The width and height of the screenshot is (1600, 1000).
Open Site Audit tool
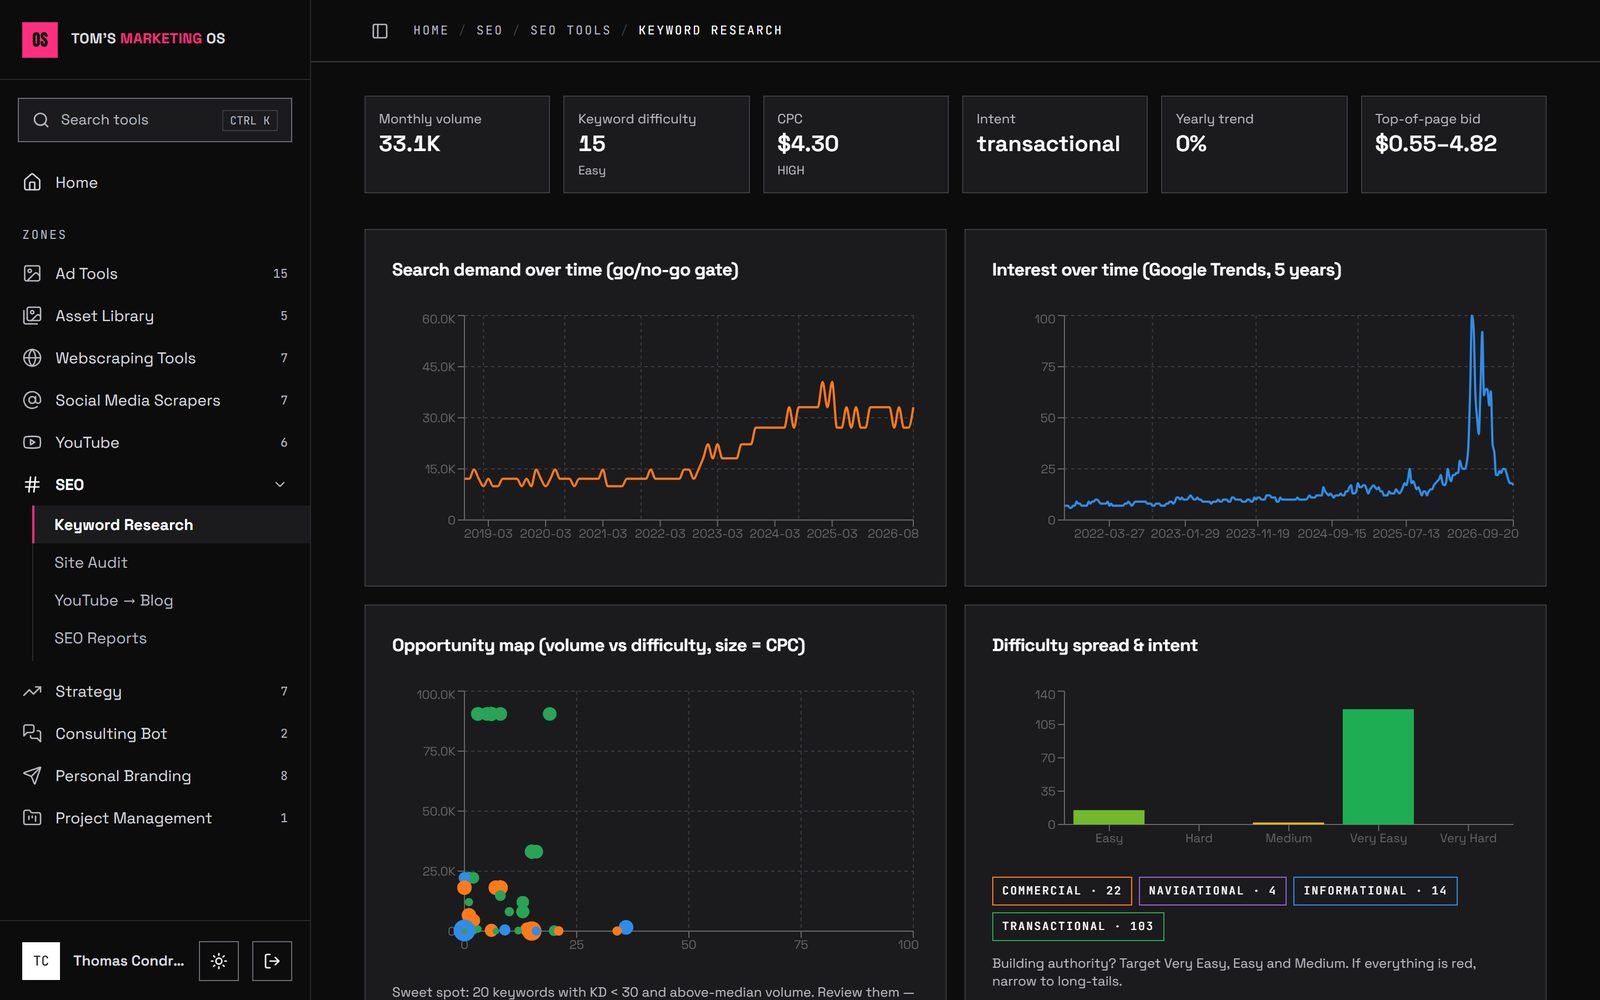[171, 562]
